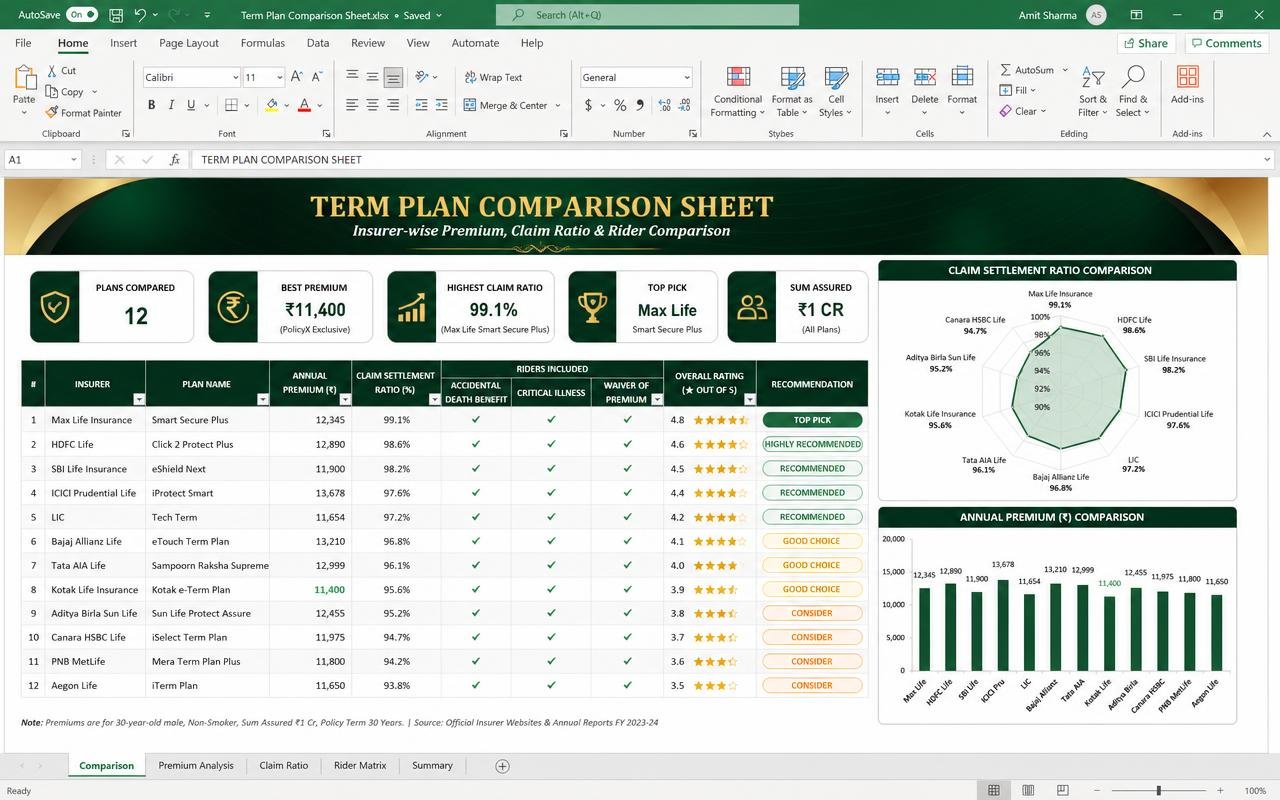Click the AutoSum sigma icon
1280x800 pixels.
tap(1006, 70)
